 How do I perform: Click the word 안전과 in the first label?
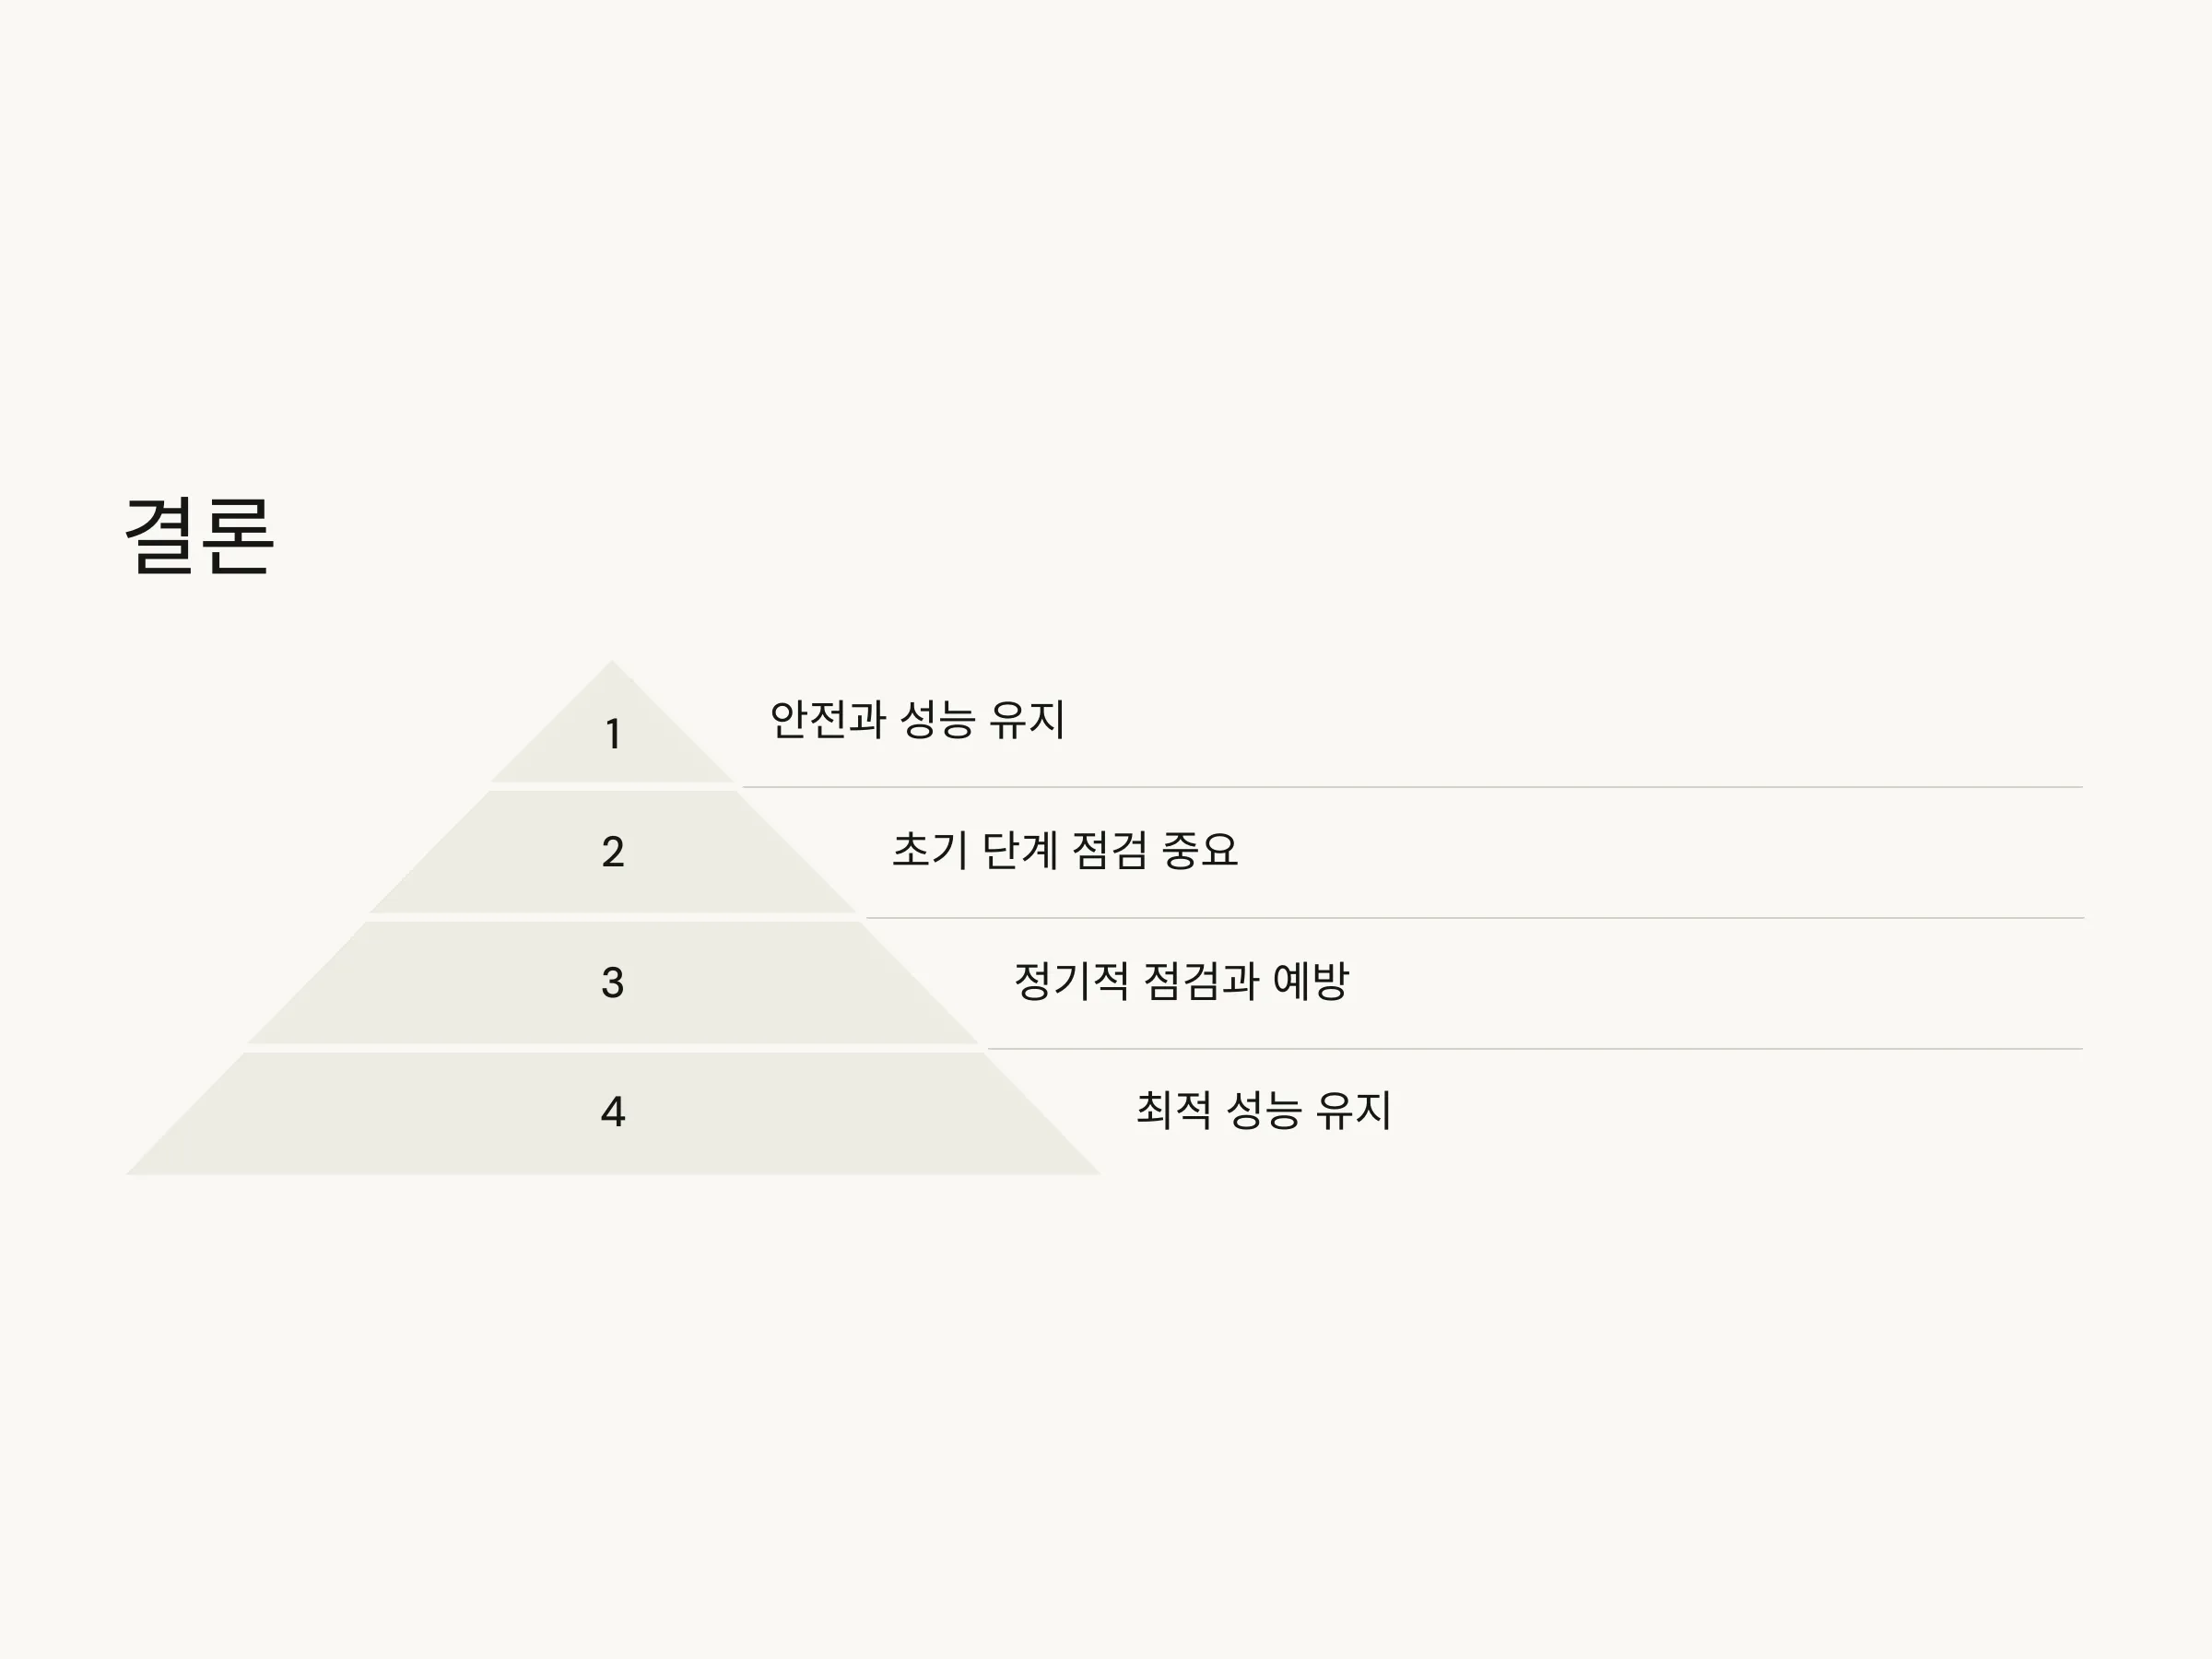click(827, 720)
